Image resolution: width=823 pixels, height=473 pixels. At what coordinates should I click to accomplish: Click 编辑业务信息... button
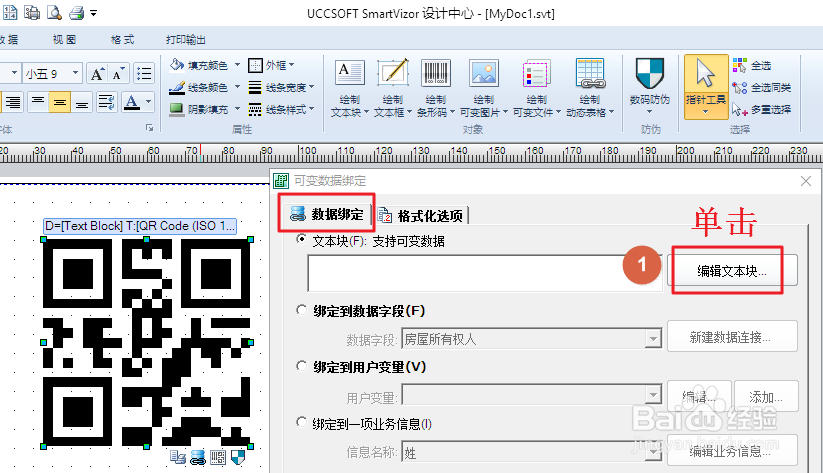coord(732,450)
